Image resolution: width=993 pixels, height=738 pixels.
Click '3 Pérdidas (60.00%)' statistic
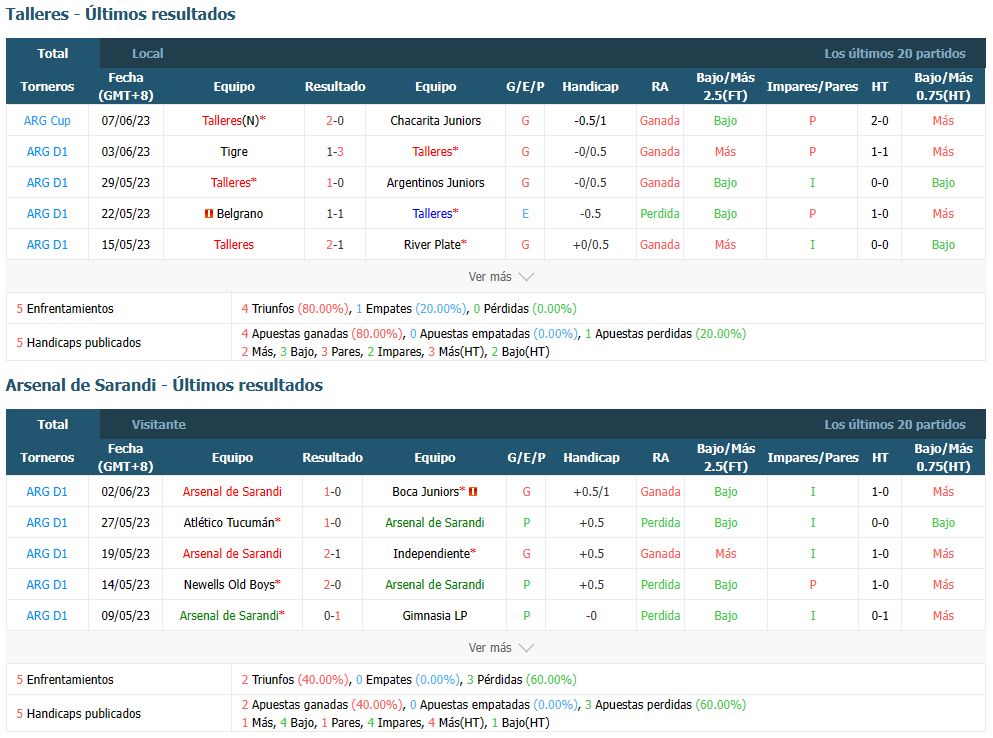(522, 680)
